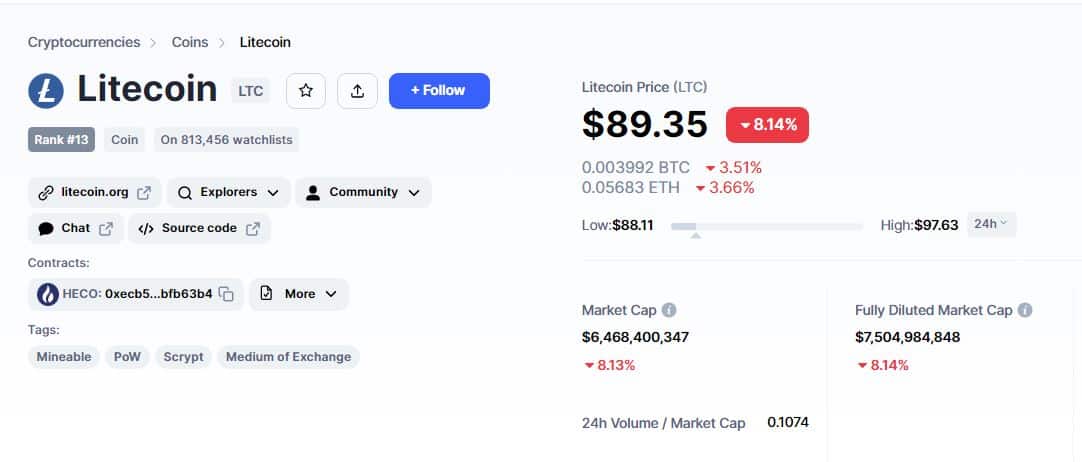Select the Medium of Exchange tag
Image resolution: width=1082 pixels, height=462 pixels.
pyautogui.click(x=288, y=356)
